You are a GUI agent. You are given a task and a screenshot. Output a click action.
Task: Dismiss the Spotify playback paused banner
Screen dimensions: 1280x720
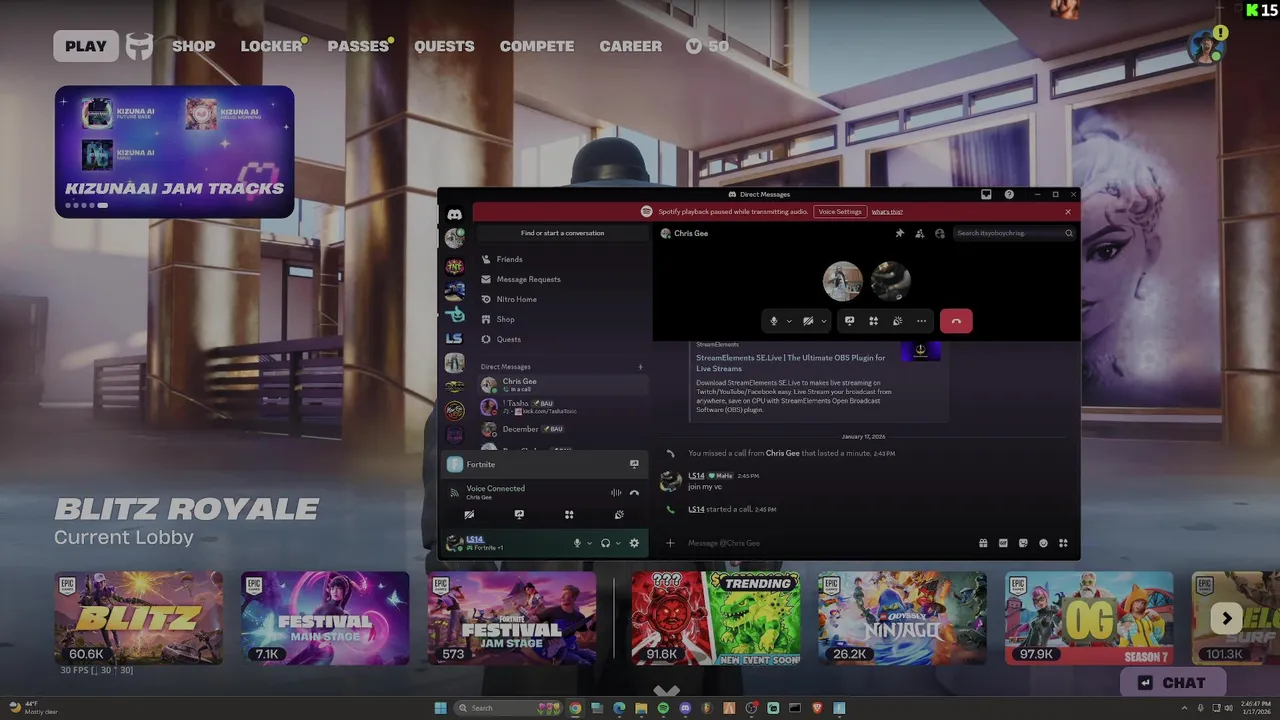(1067, 212)
